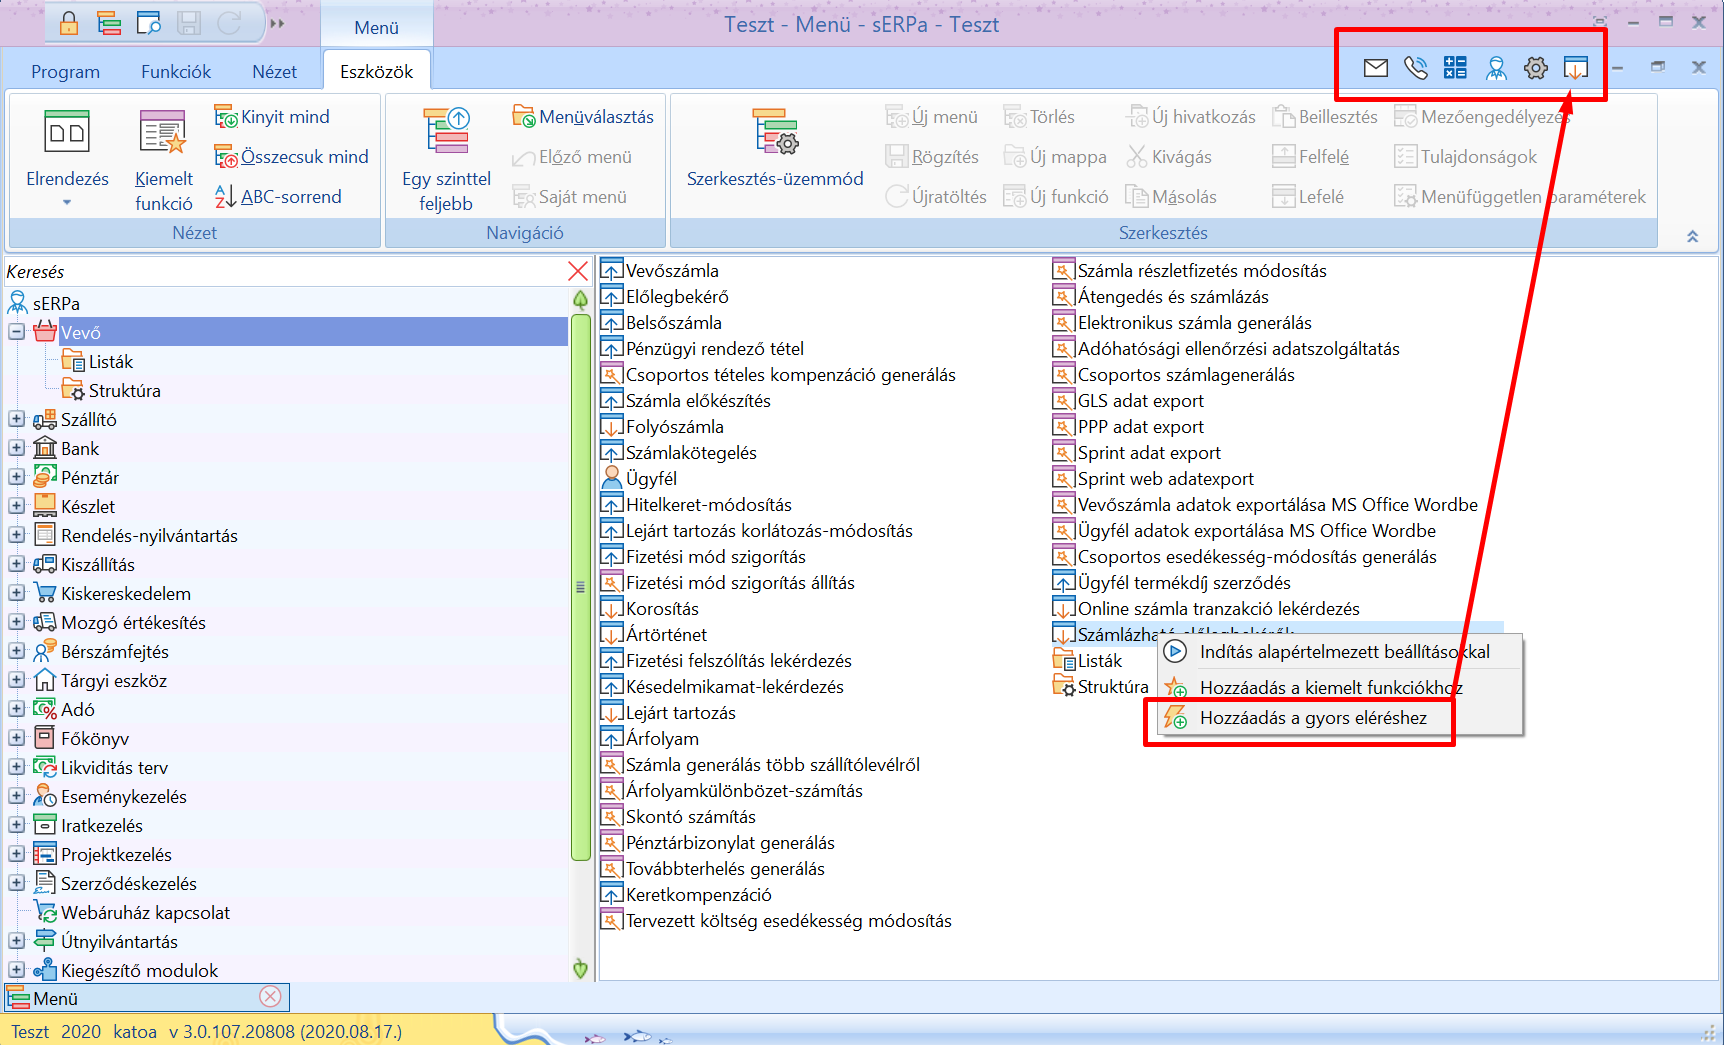
Task: Go up one level with Egy szinttel feljebb
Action: [x=446, y=160]
